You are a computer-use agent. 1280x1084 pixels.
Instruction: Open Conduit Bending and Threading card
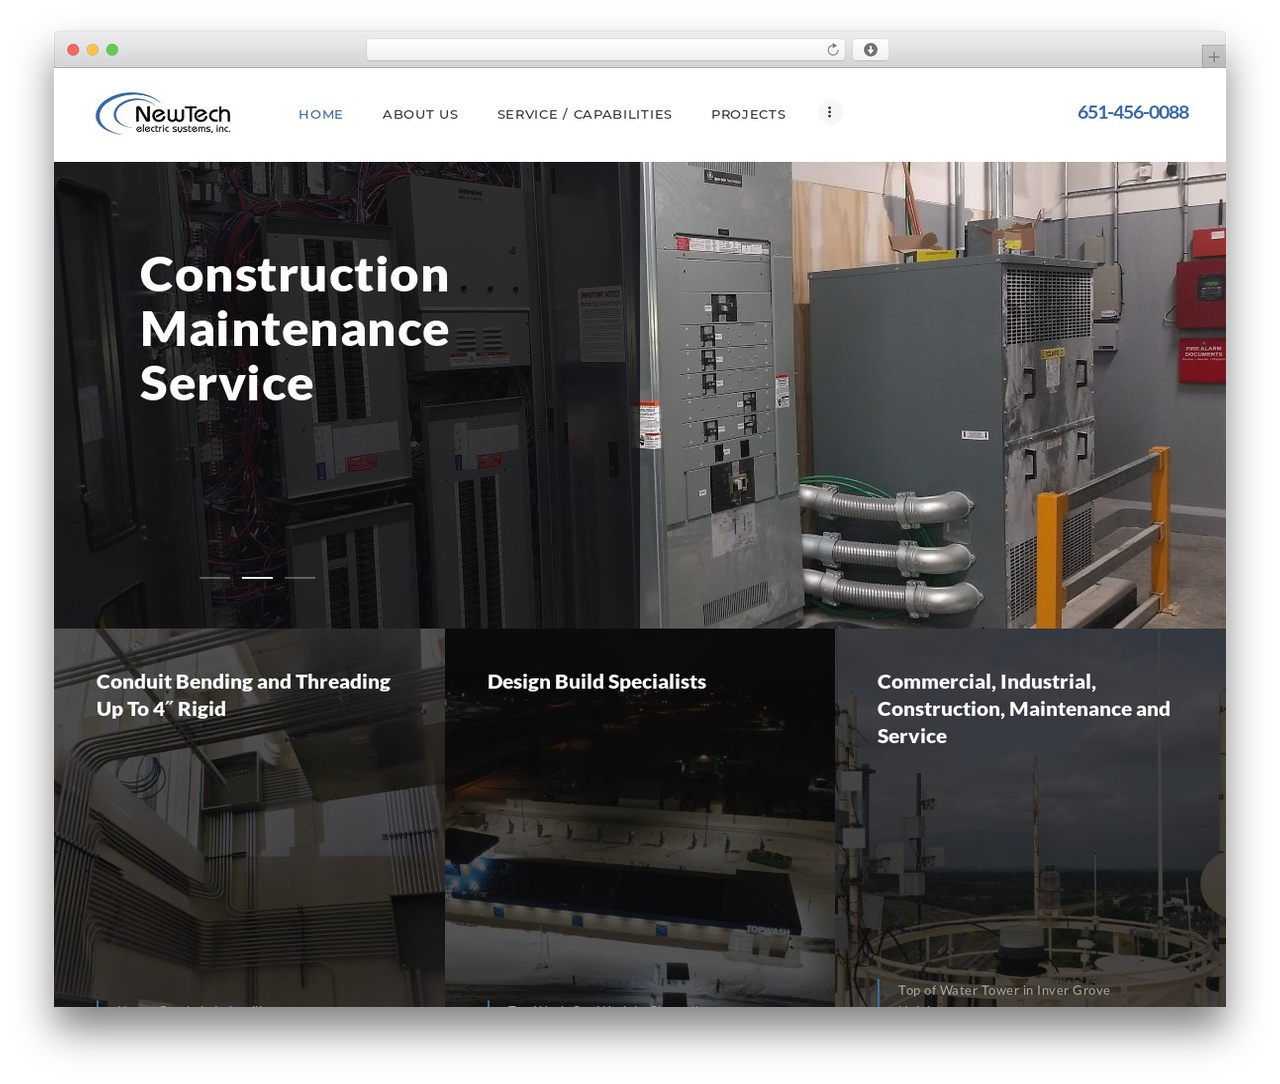[249, 818]
